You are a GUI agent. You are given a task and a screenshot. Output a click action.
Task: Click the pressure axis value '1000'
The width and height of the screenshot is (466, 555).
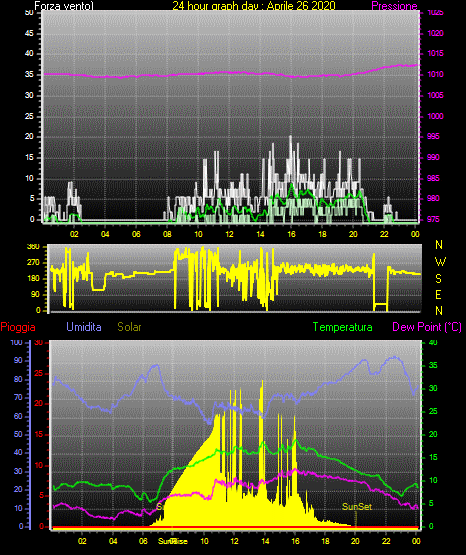[x=435, y=116]
